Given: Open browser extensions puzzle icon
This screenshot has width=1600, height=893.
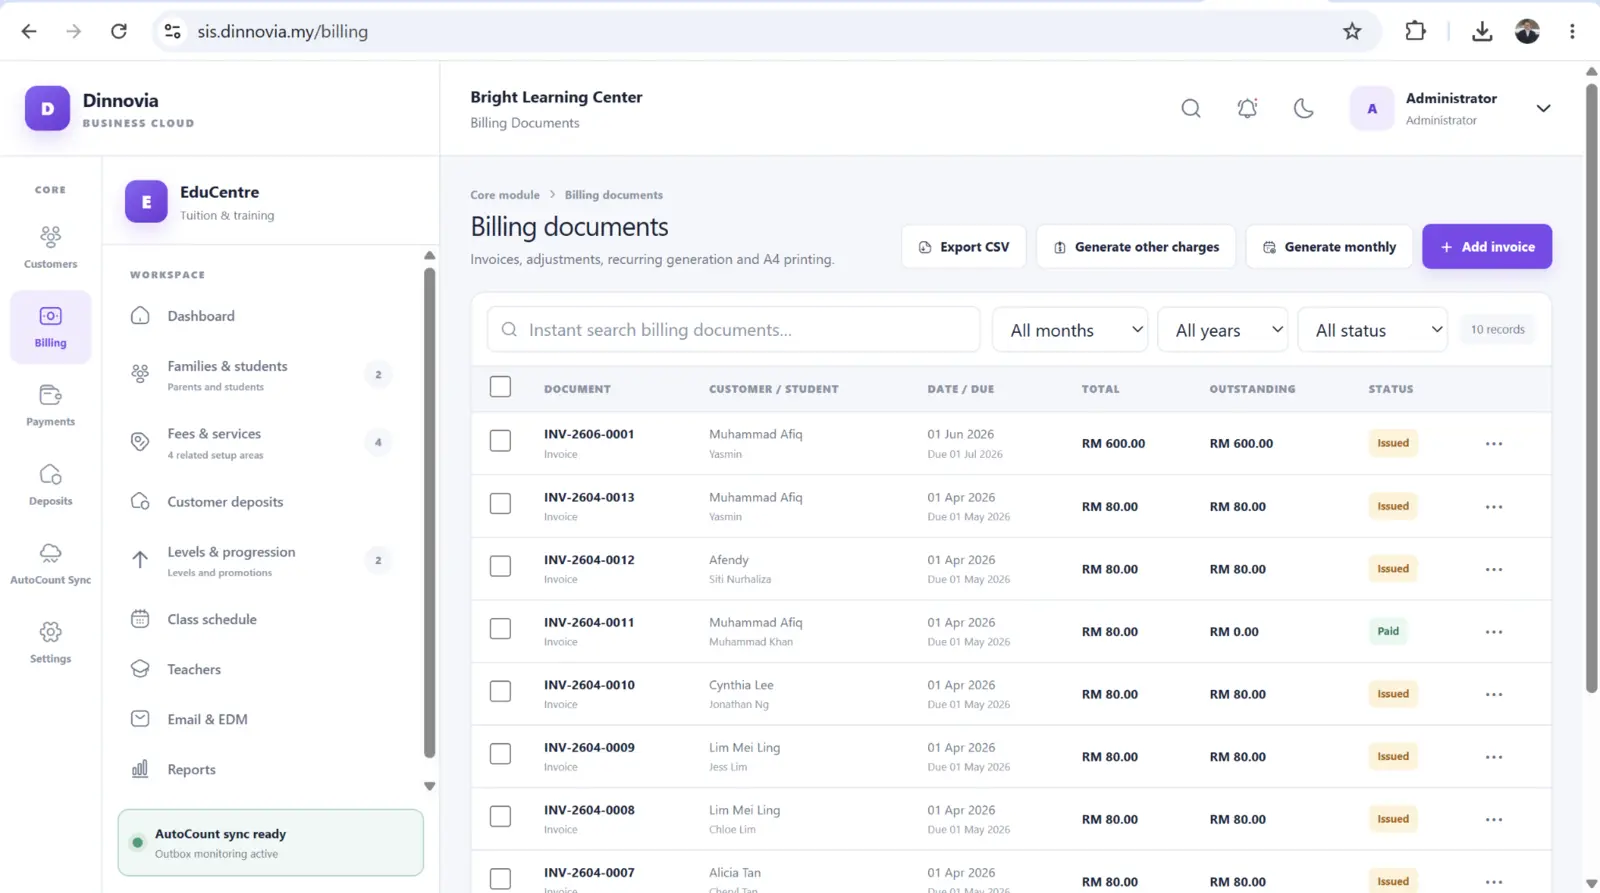Looking at the screenshot, I should click(1415, 31).
